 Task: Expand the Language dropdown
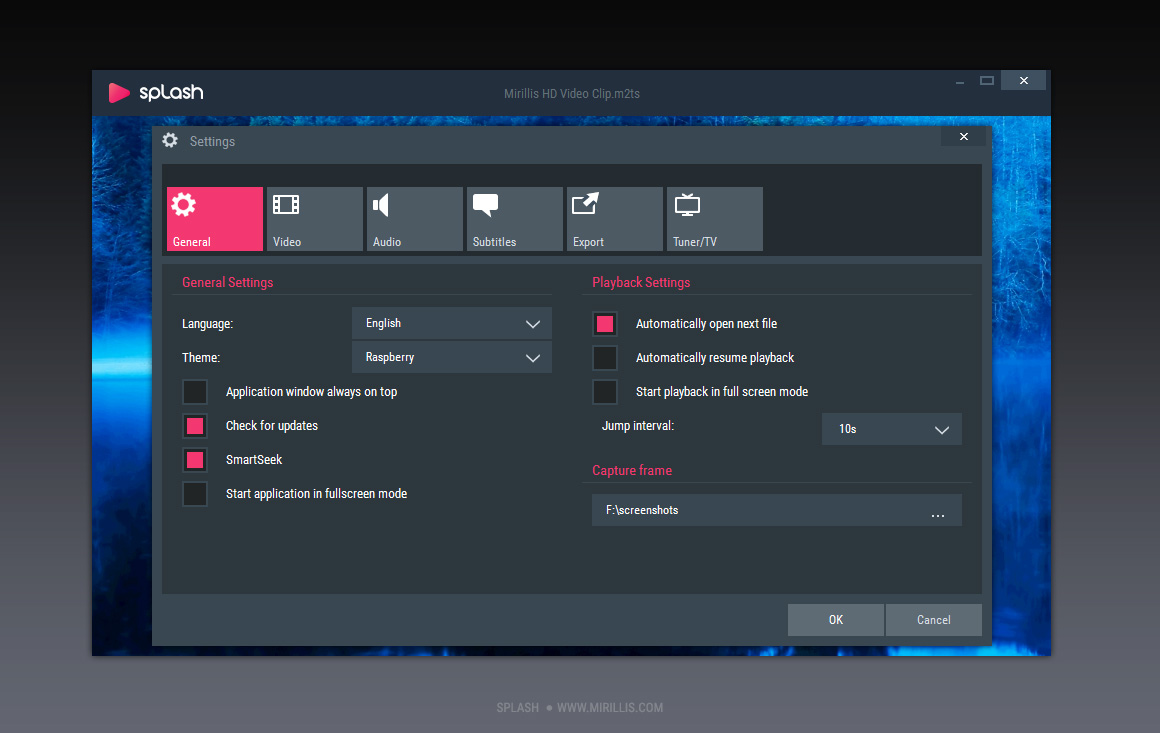pos(452,323)
